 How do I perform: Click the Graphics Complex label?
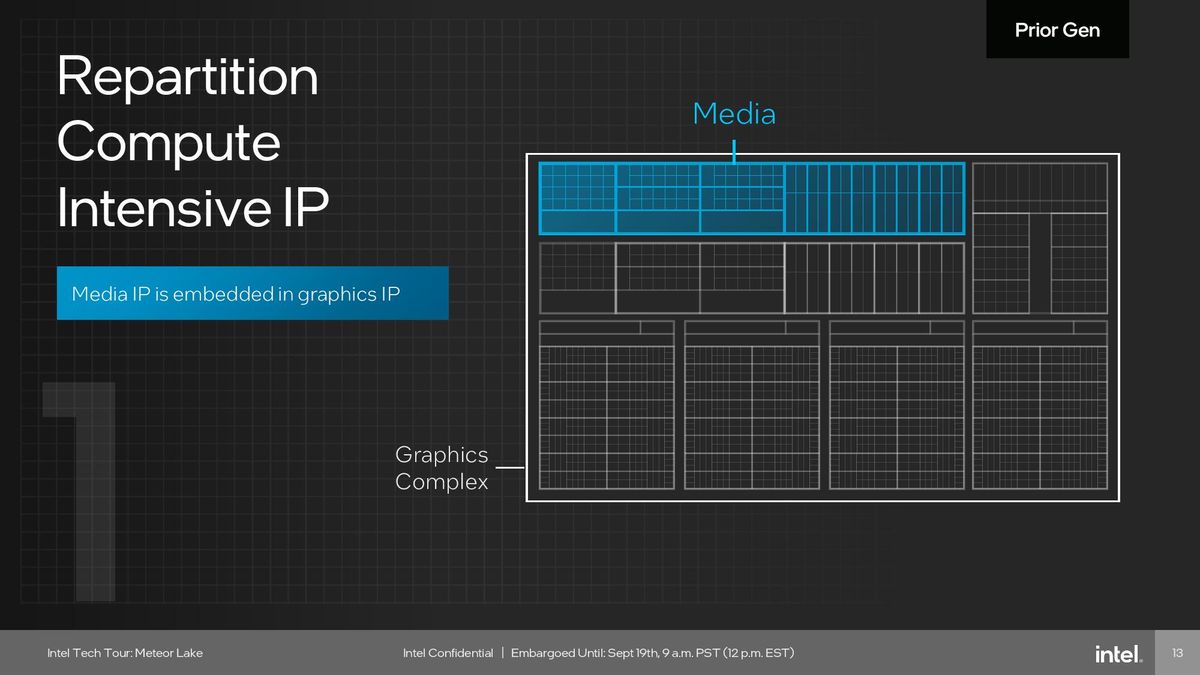pos(442,468)
